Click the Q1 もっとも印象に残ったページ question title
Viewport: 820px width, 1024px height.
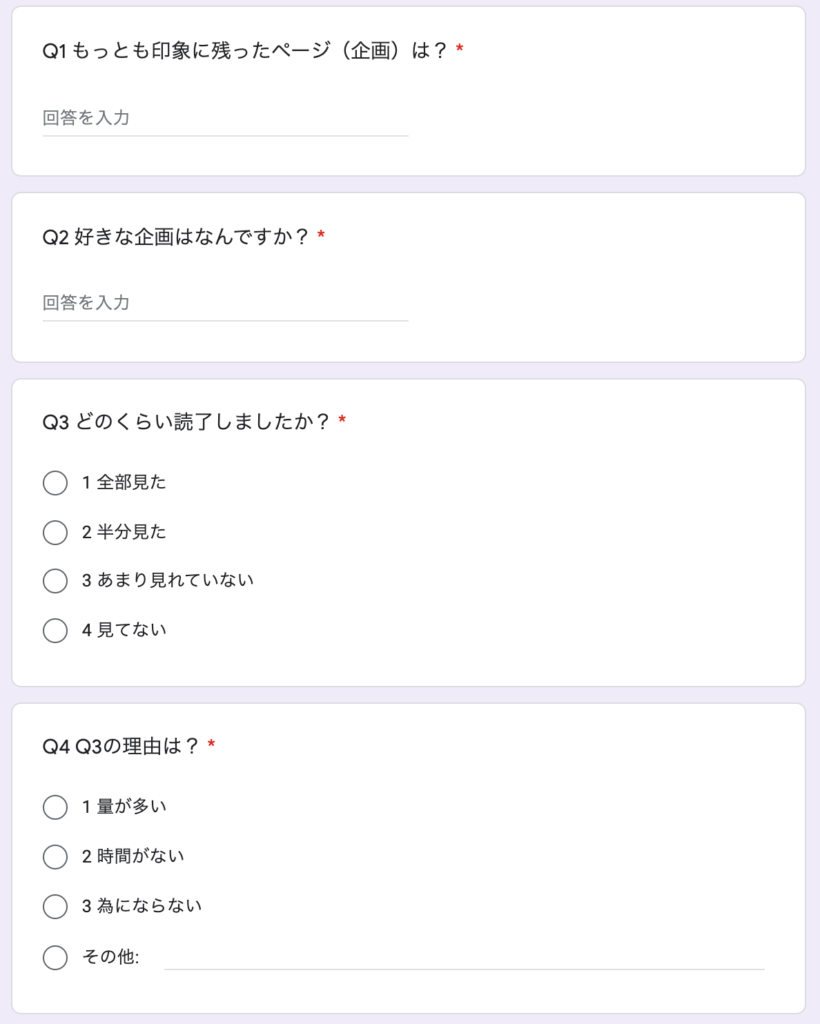[x=245, y=50]
